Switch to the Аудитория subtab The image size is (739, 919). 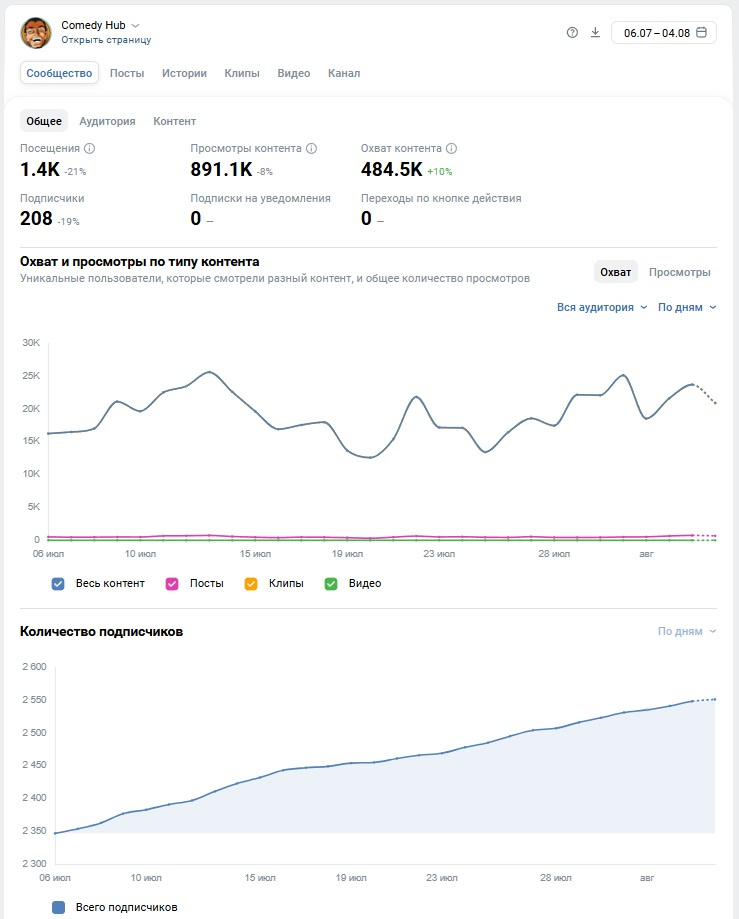click(x=107, y=121)
